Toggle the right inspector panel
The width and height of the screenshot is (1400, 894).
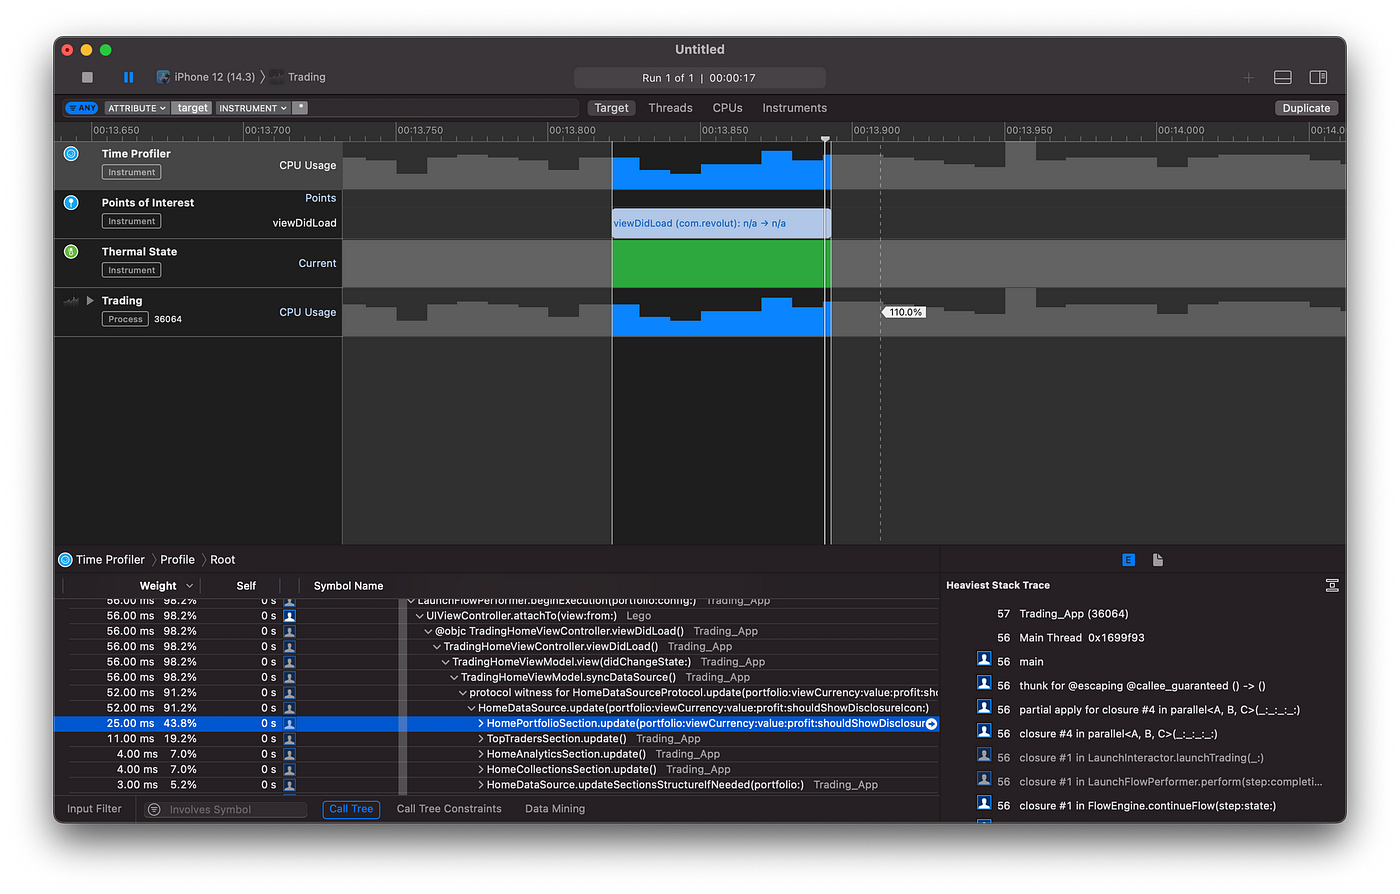pyautogui.click(x=1318, y=77)
